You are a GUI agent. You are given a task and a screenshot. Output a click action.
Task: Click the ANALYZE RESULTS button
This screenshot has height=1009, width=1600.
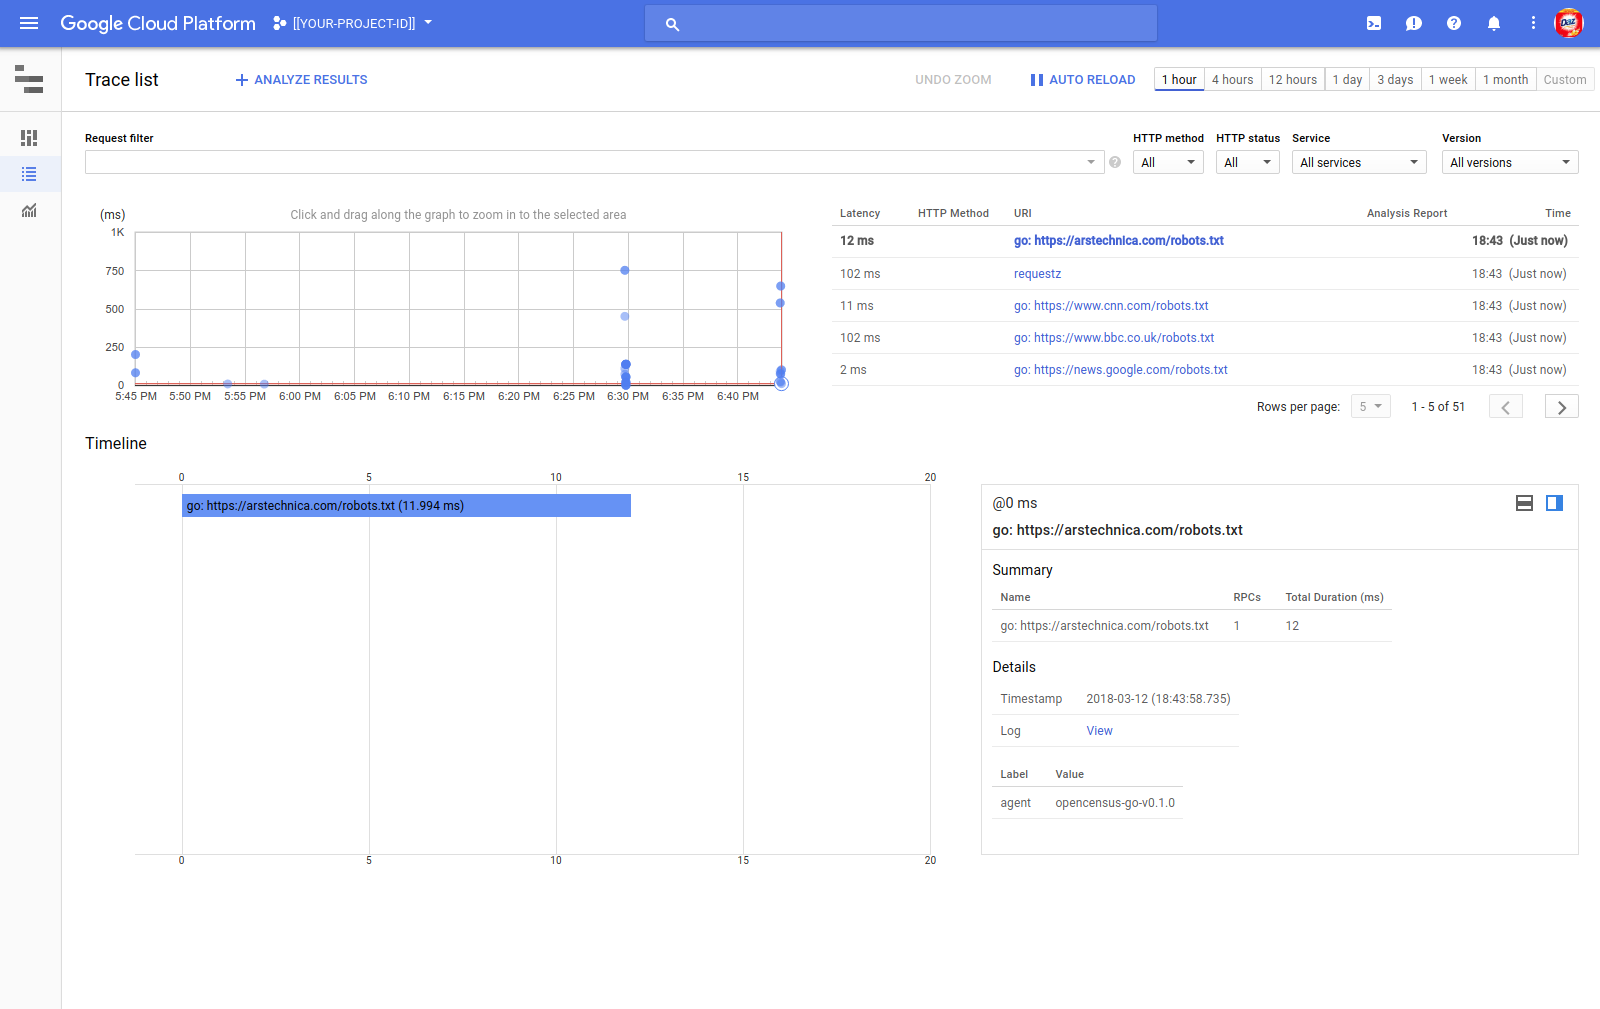coord(300,79)
